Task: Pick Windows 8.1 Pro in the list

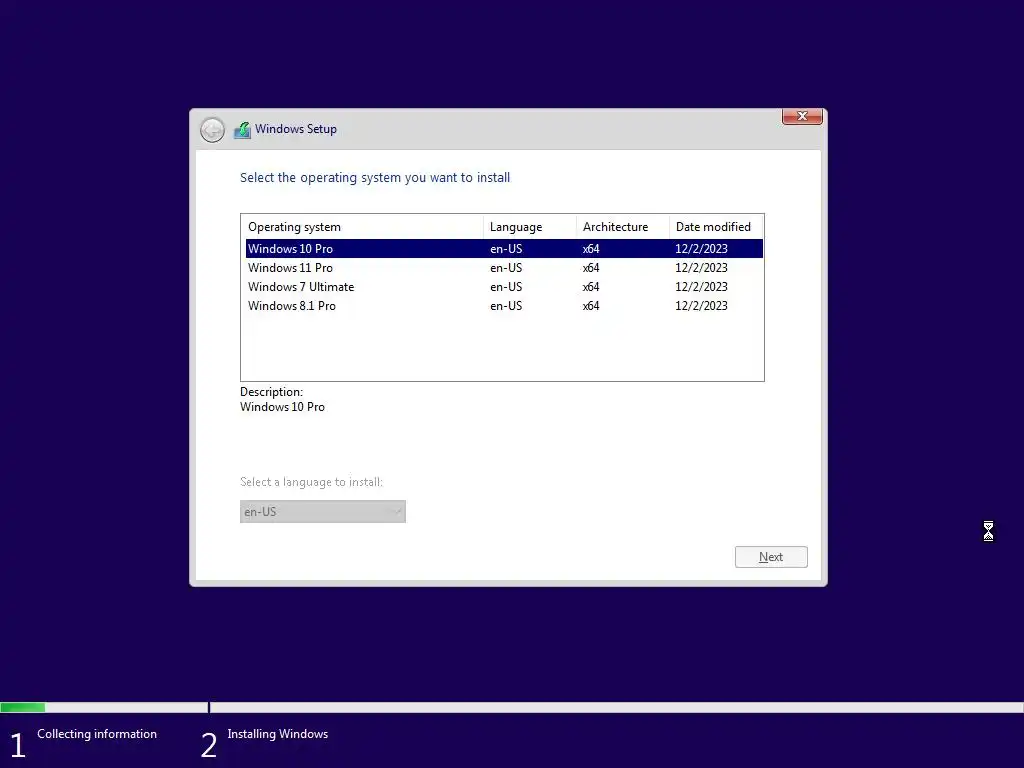Action: (504, 306)
